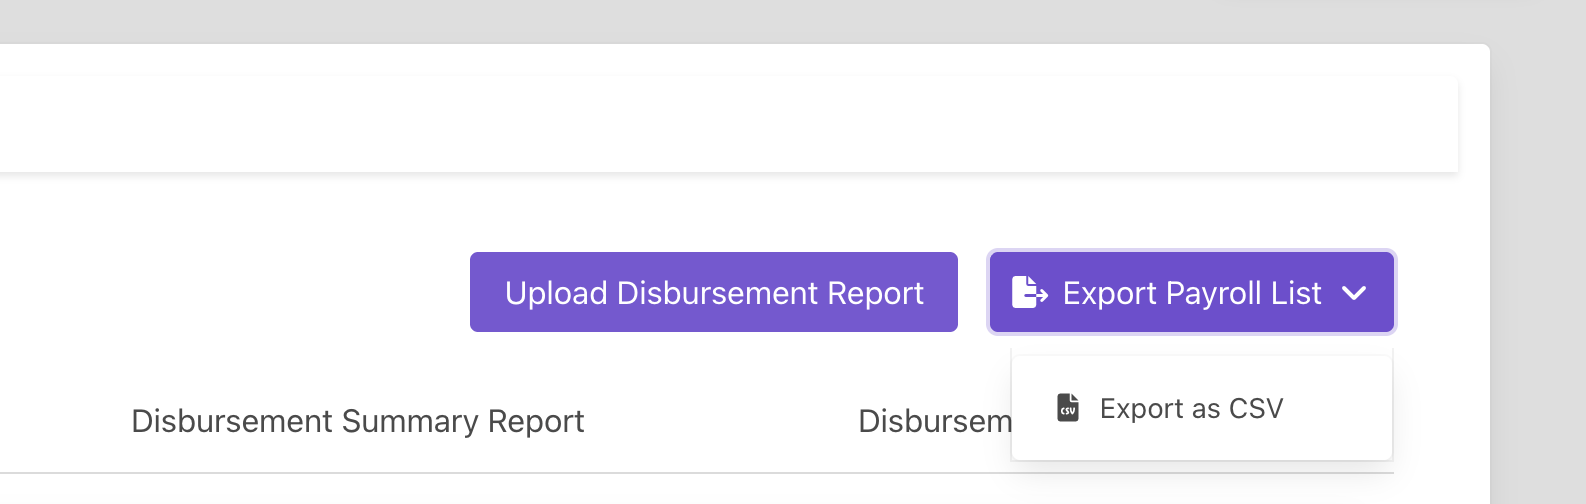Screen dimensions: 1586x504
Task: Tap the Export Payroll List label text
Action: (x=1192, y=293)
